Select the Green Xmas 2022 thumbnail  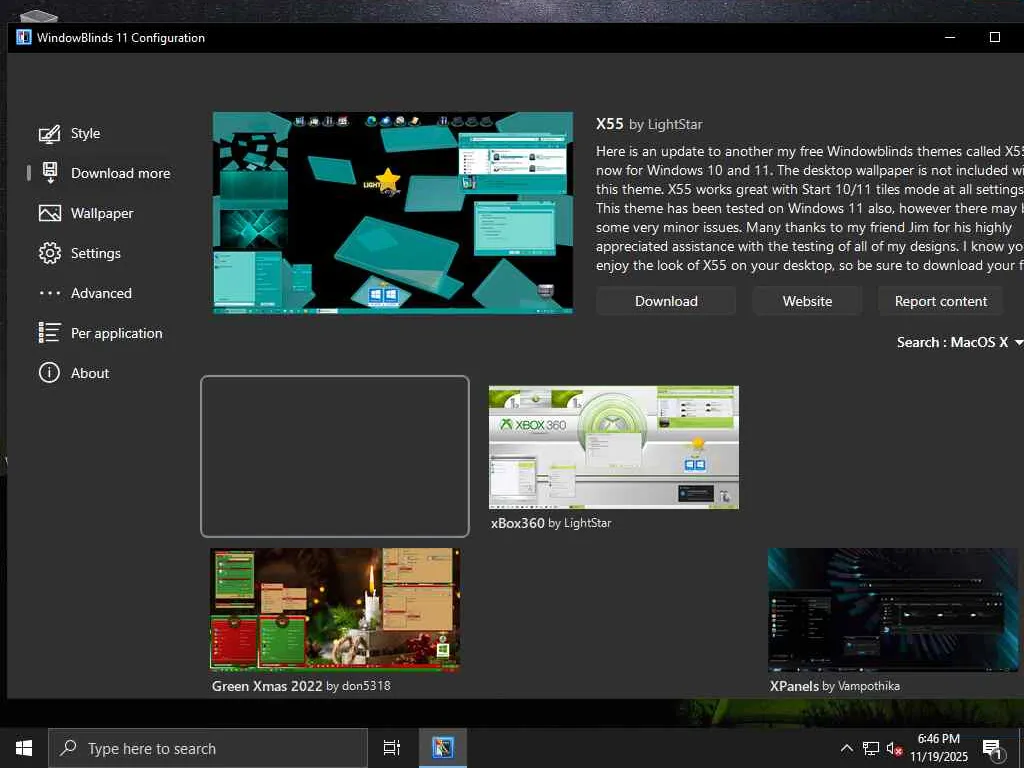pos(335,609)
